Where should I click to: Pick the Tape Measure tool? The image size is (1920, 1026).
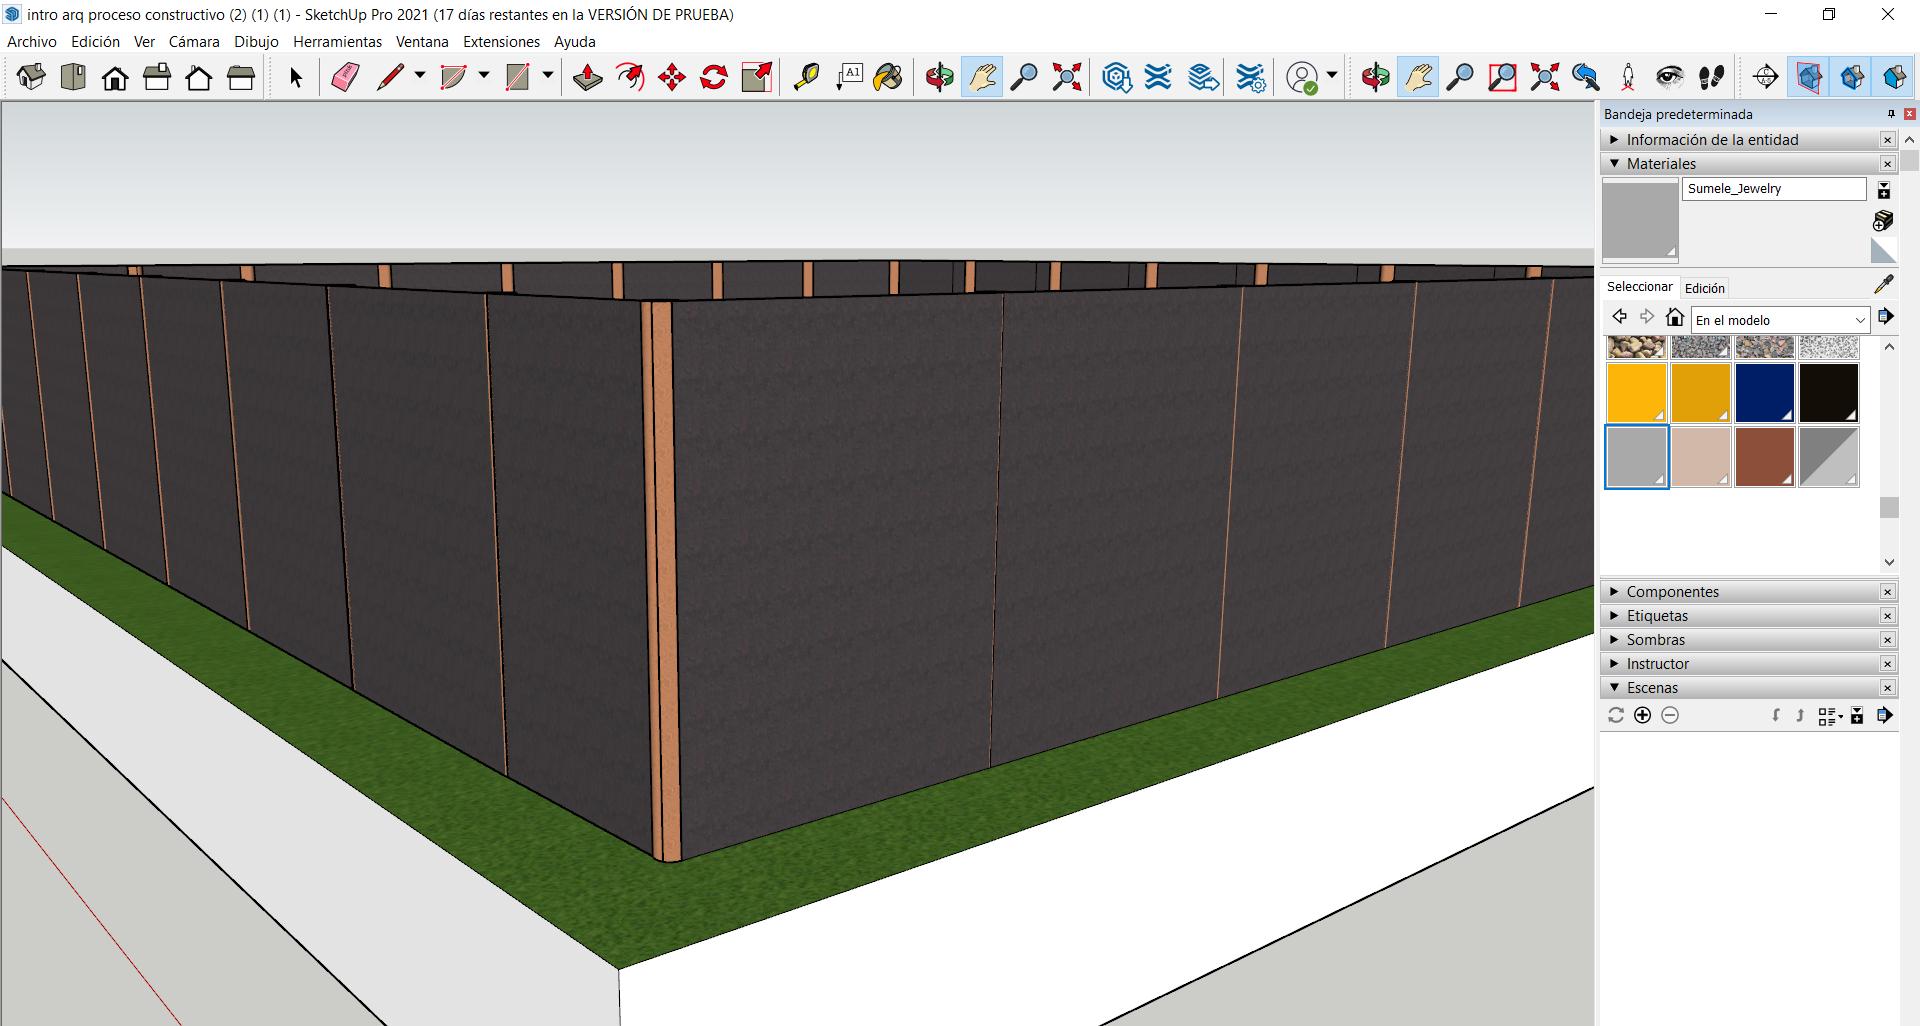806,77
